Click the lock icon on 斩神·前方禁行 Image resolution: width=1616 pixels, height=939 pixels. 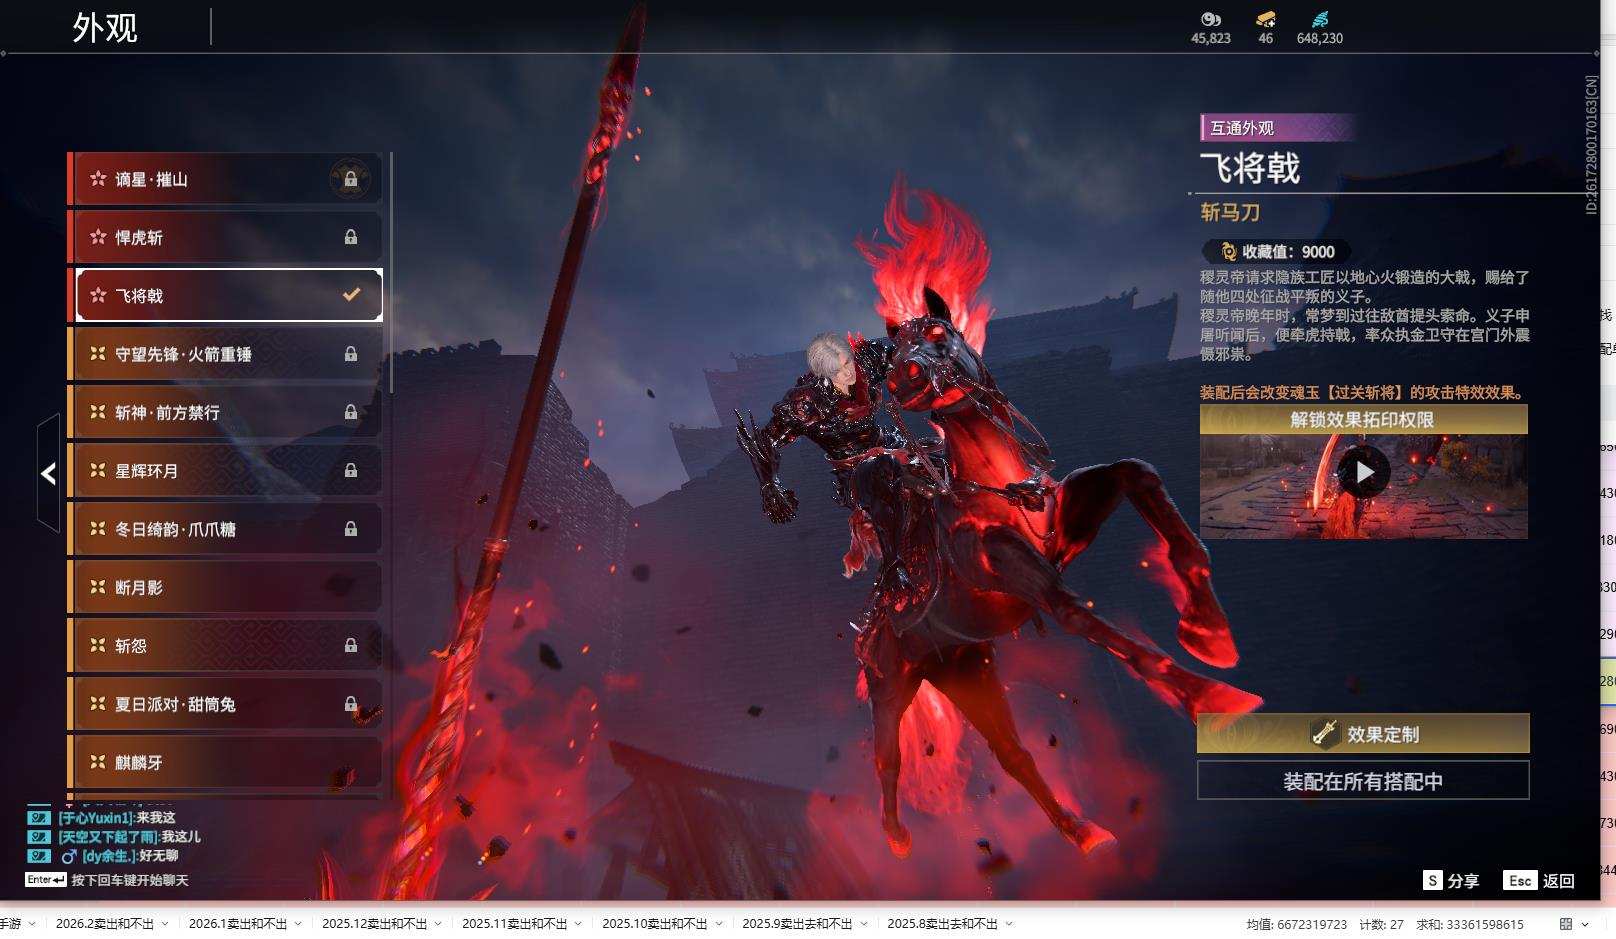coord(351,412)
